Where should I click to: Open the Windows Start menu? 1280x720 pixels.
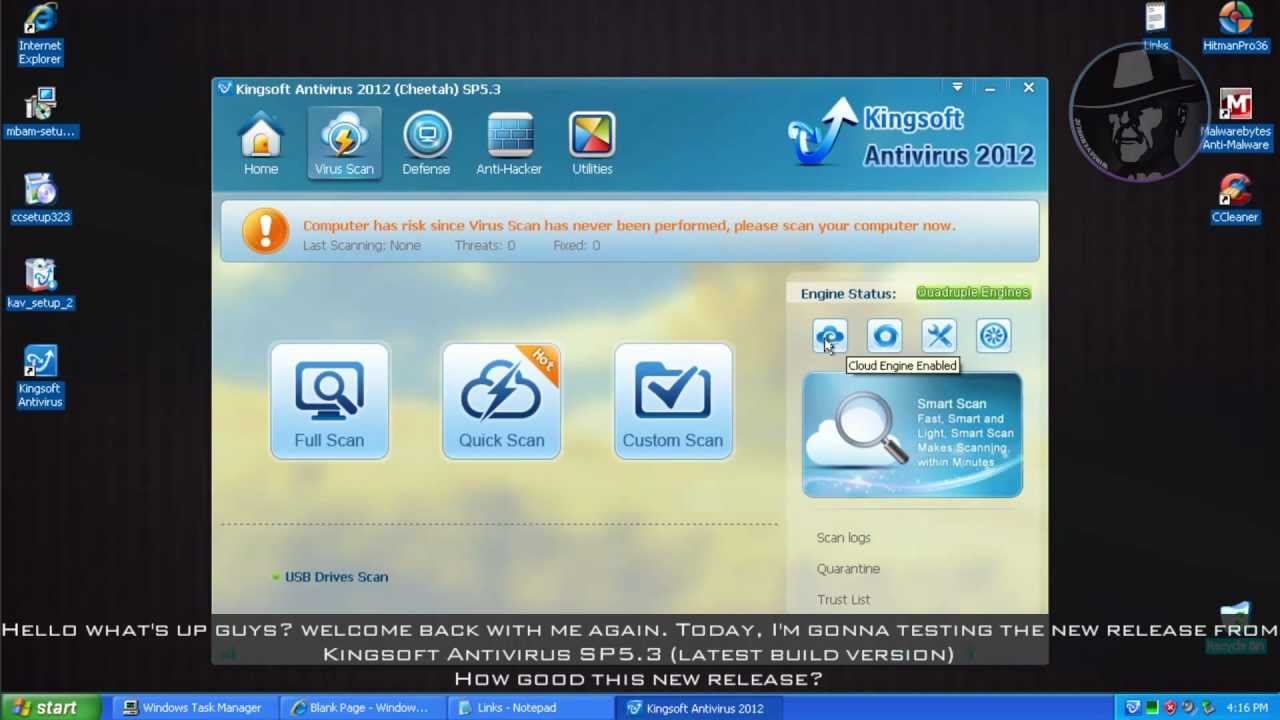click(50, 707)
